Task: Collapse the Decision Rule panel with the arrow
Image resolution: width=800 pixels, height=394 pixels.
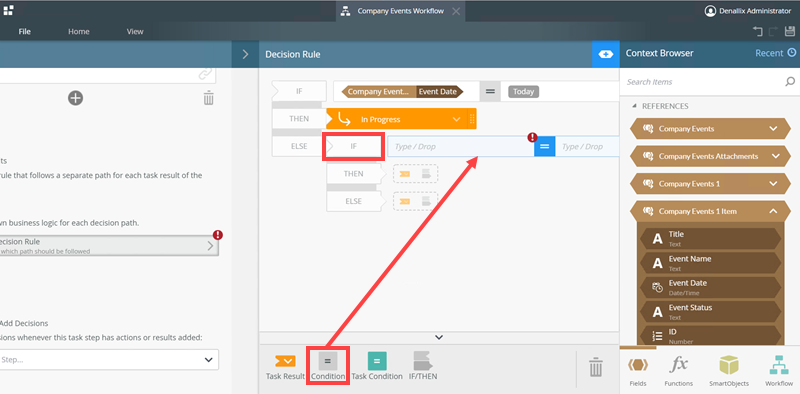Action: point(245,54)
